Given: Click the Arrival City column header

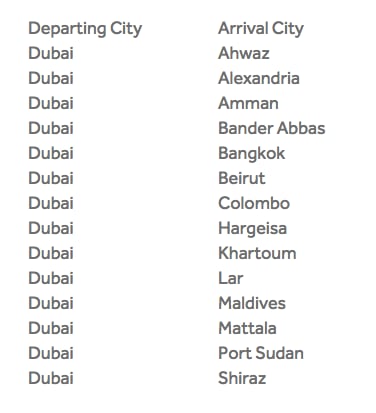Looking at the screenshot, I should pyautogui.click(x=261, y=29).
